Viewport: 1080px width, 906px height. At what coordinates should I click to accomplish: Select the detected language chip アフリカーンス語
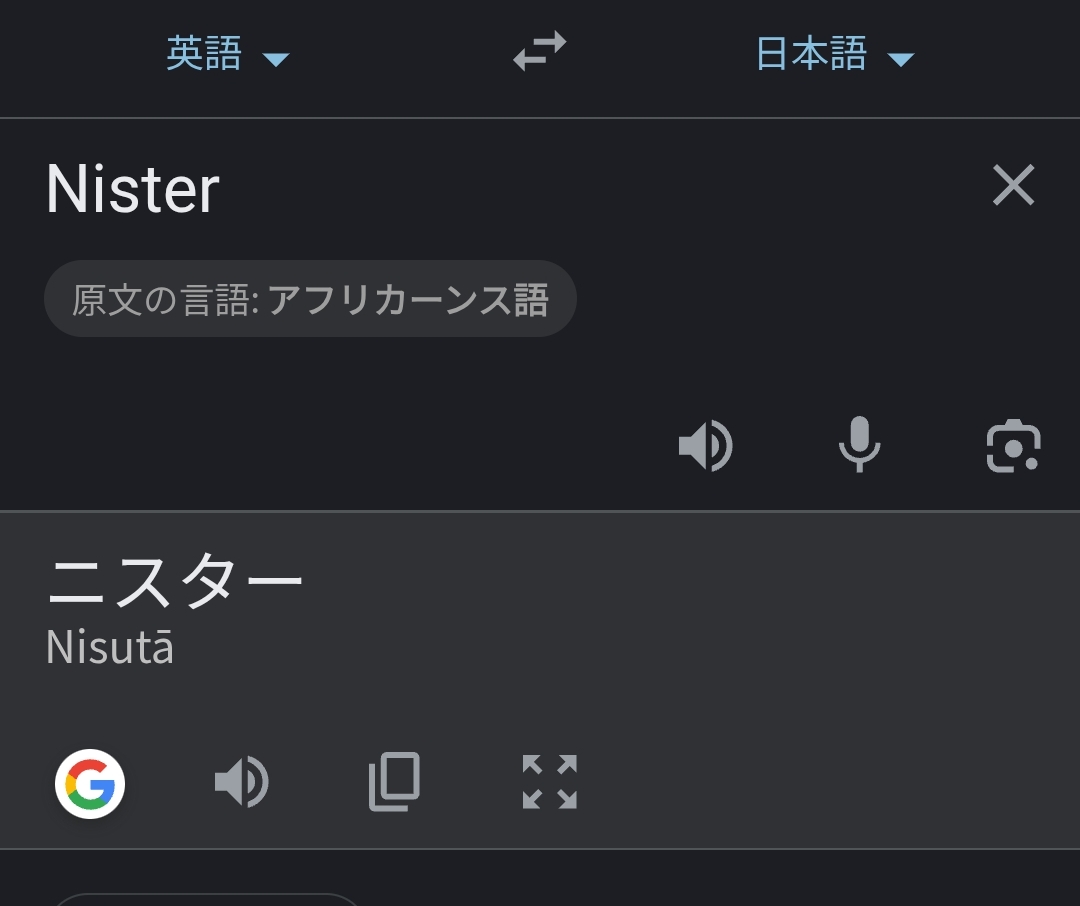coord(310,299)
